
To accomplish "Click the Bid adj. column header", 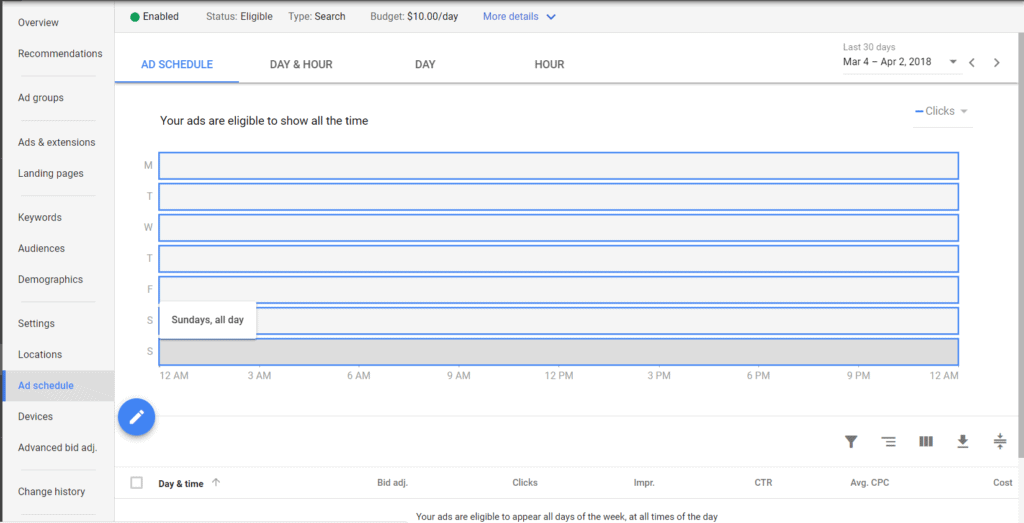I will click(392, 483).
